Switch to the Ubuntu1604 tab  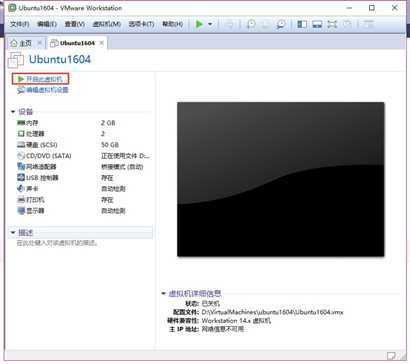tap(77, 43)
